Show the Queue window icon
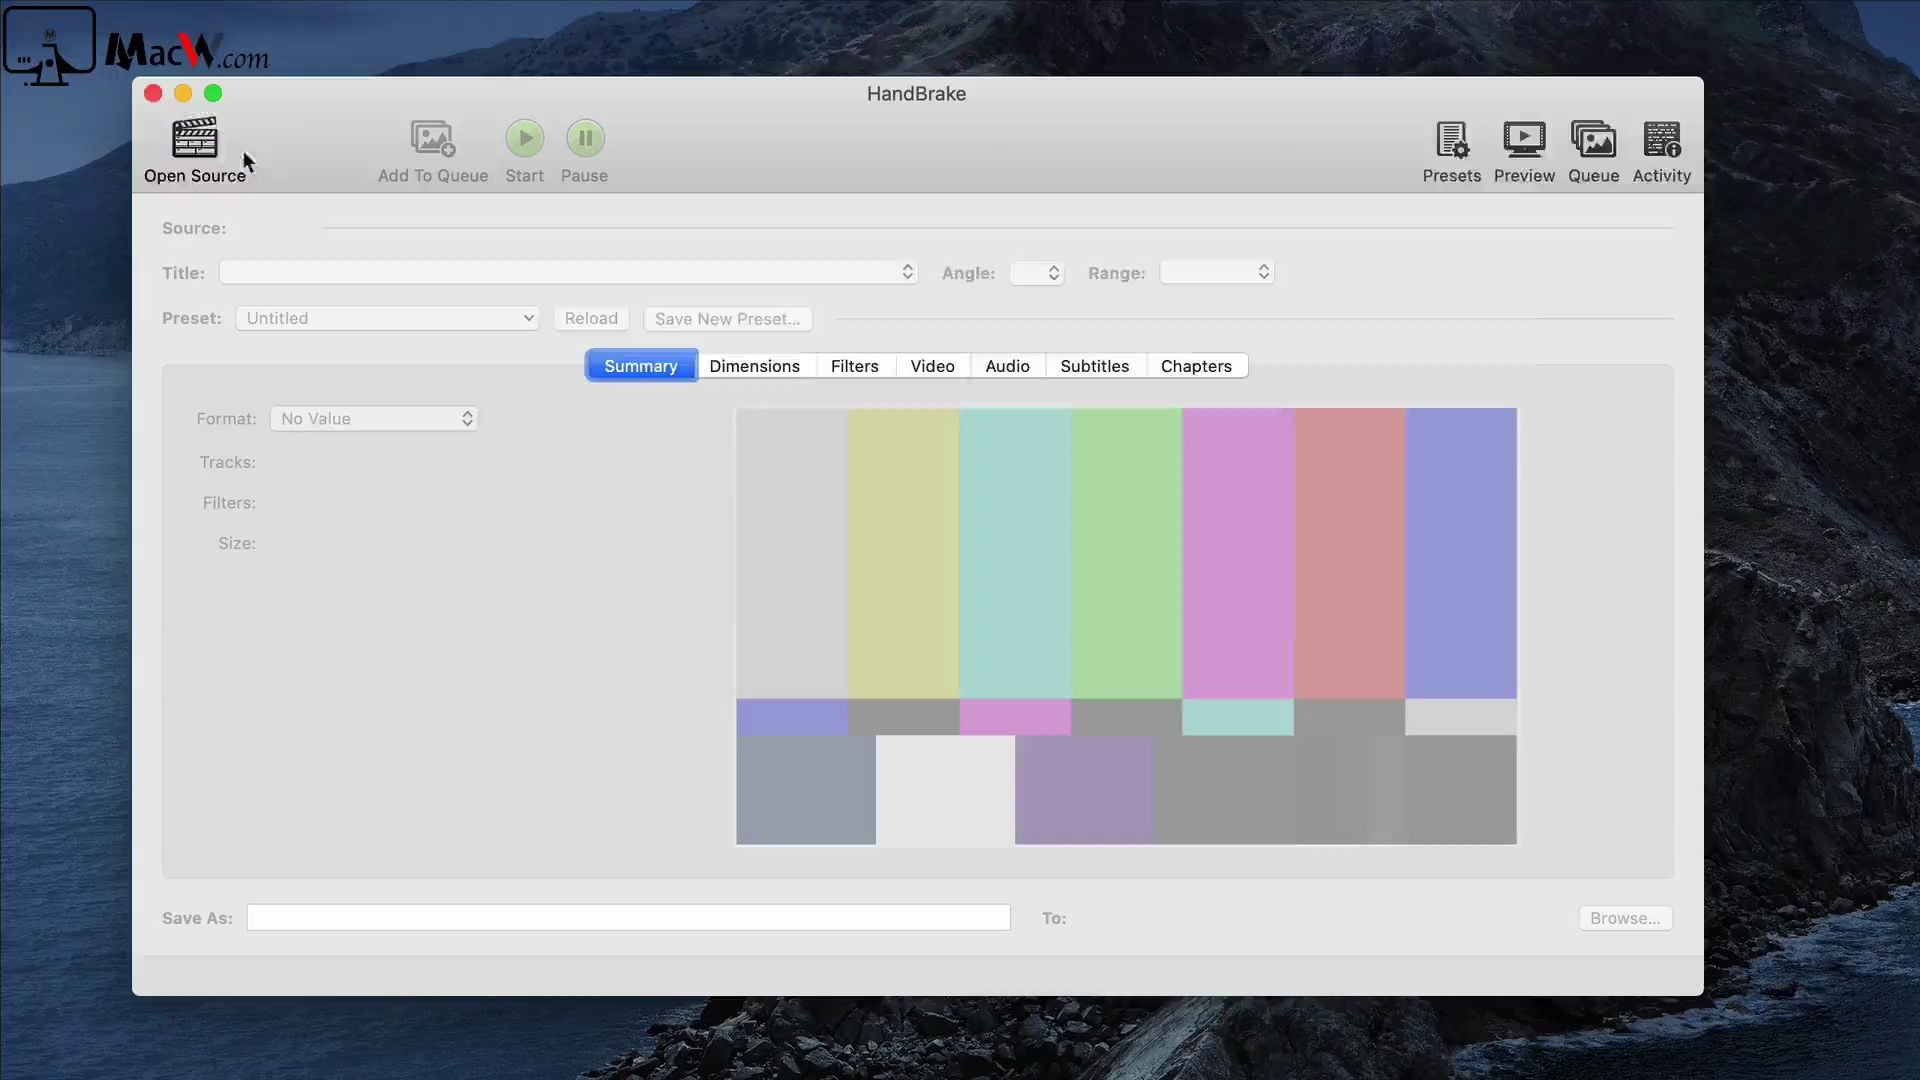The height and width of the screenshot is (1080, 1920). [1593, 140]
